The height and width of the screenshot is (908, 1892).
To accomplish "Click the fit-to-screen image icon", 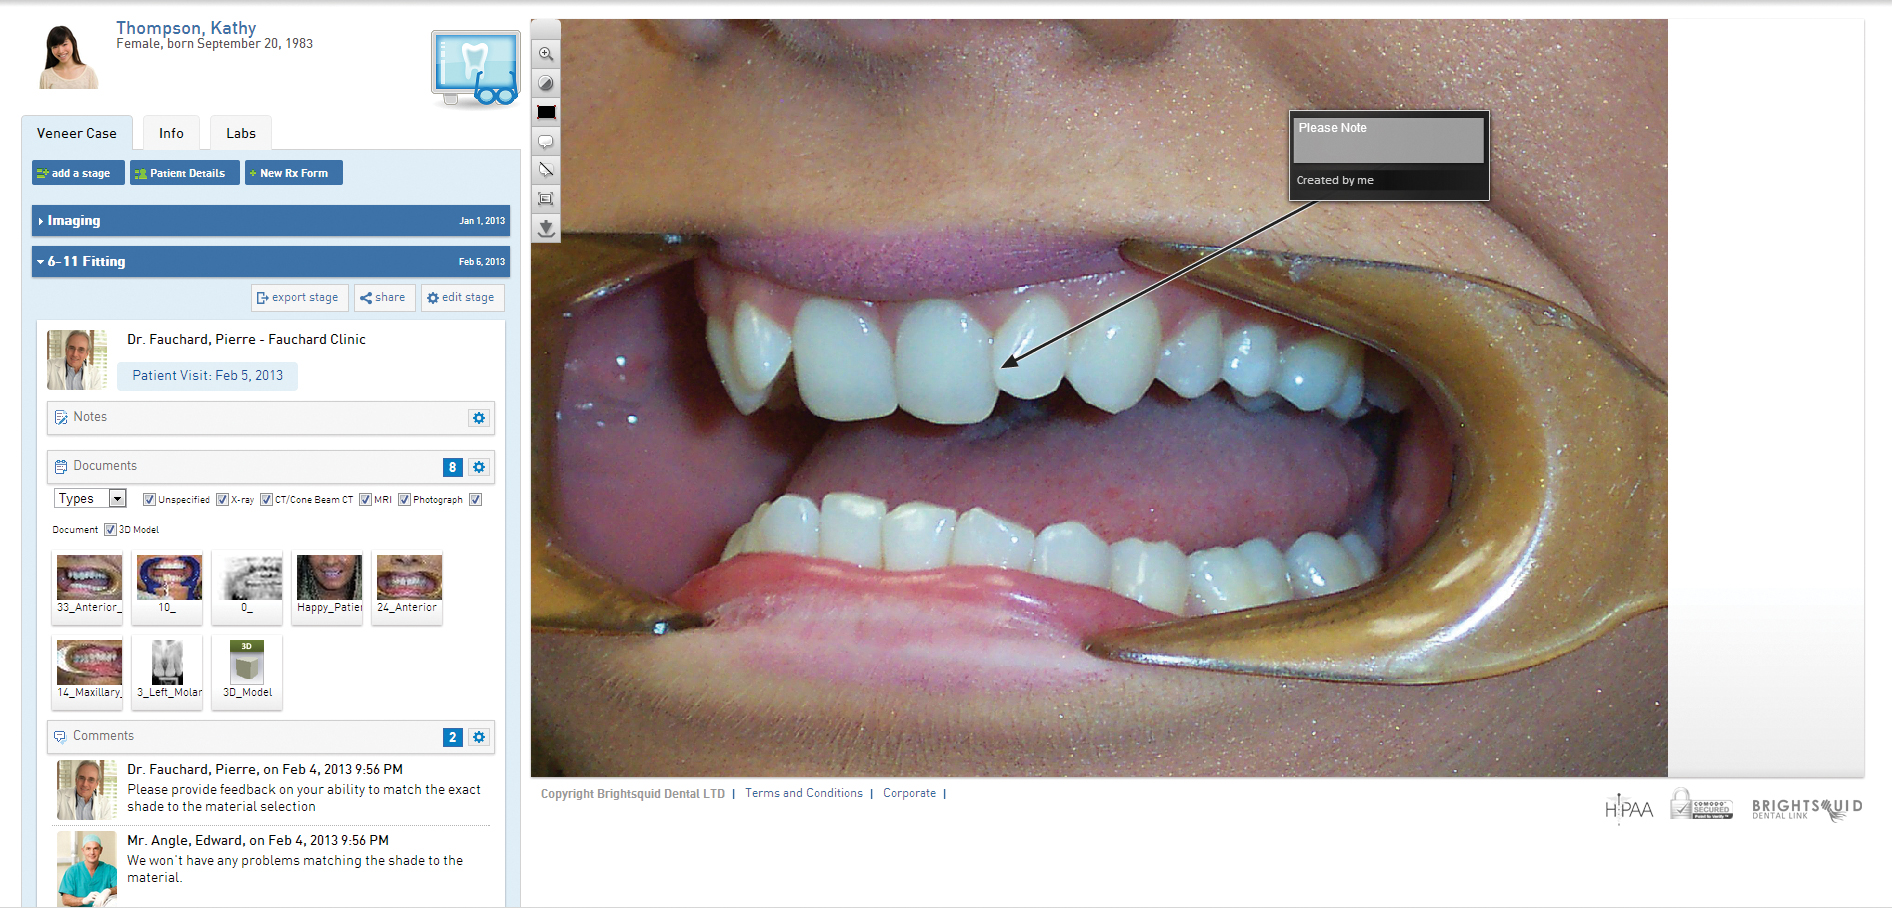I will click(546, 199).
